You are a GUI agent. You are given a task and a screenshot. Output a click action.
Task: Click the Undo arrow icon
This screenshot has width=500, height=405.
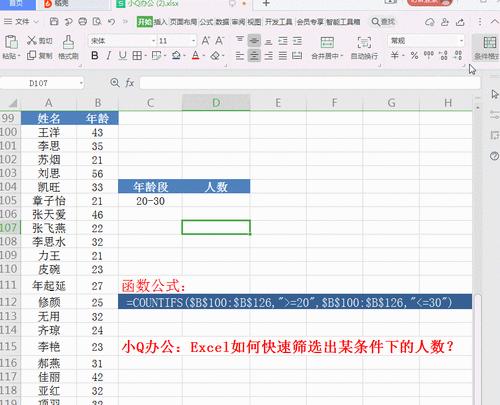111,22
